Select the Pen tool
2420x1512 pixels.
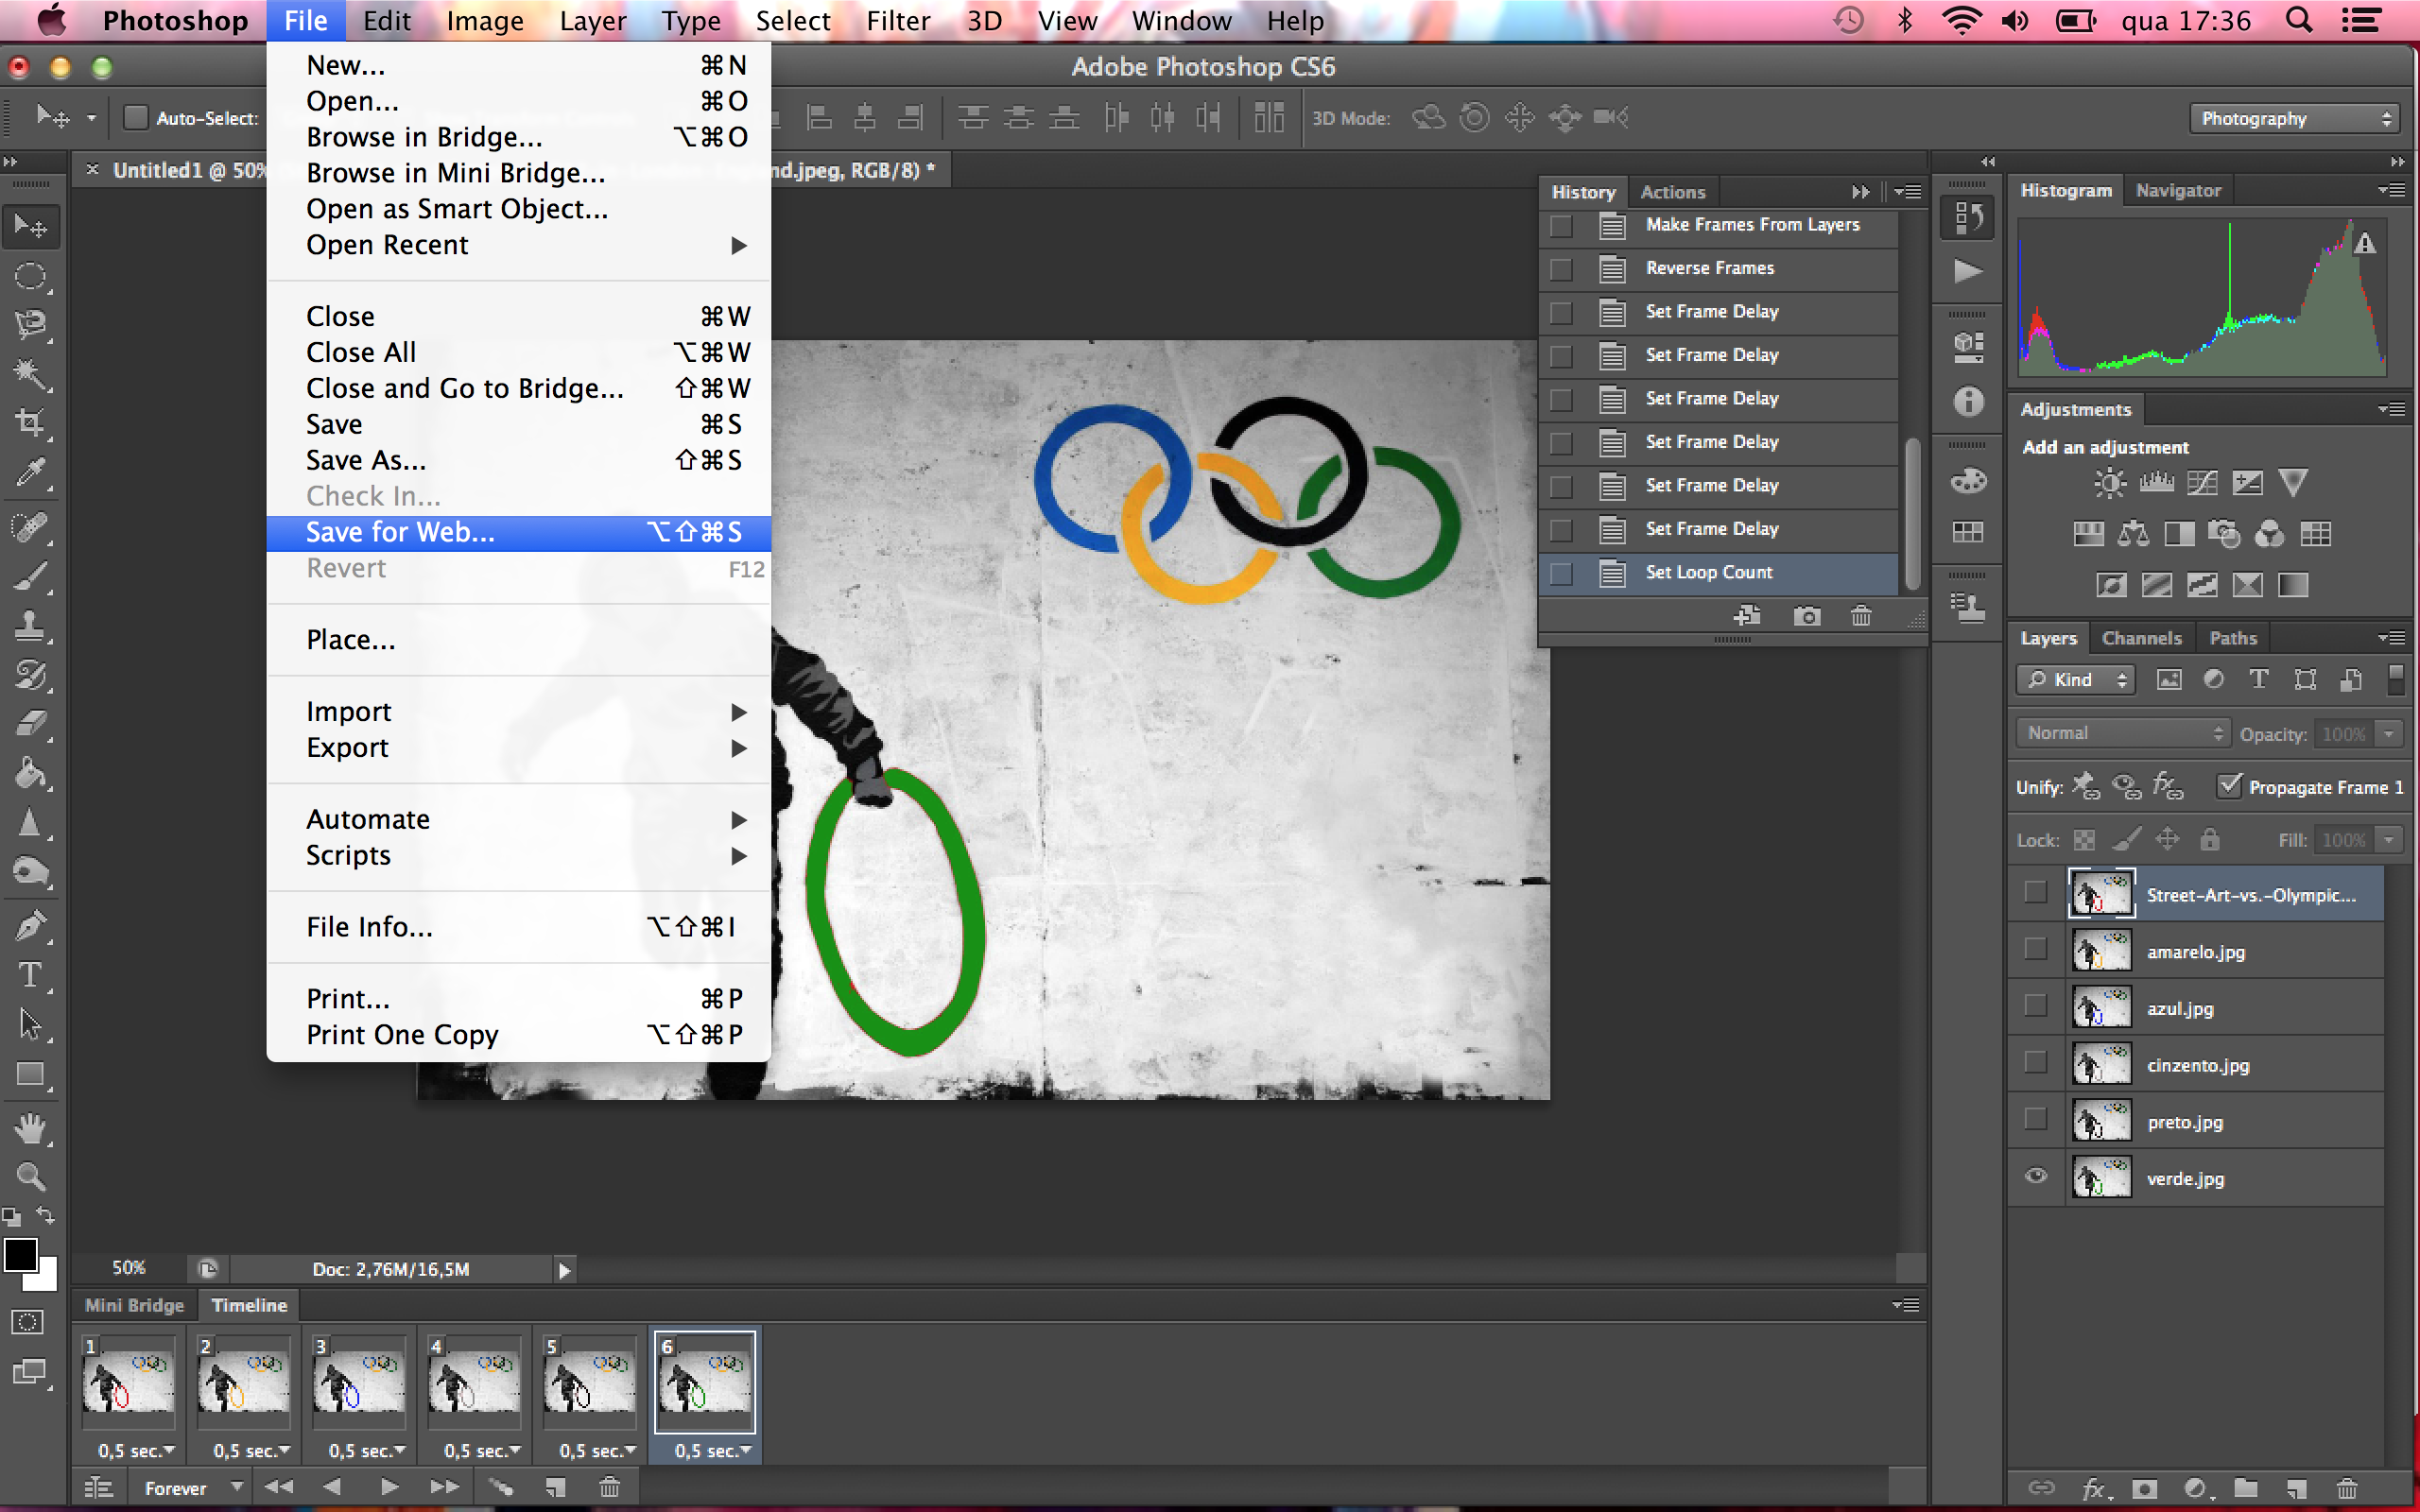point(30,926)
